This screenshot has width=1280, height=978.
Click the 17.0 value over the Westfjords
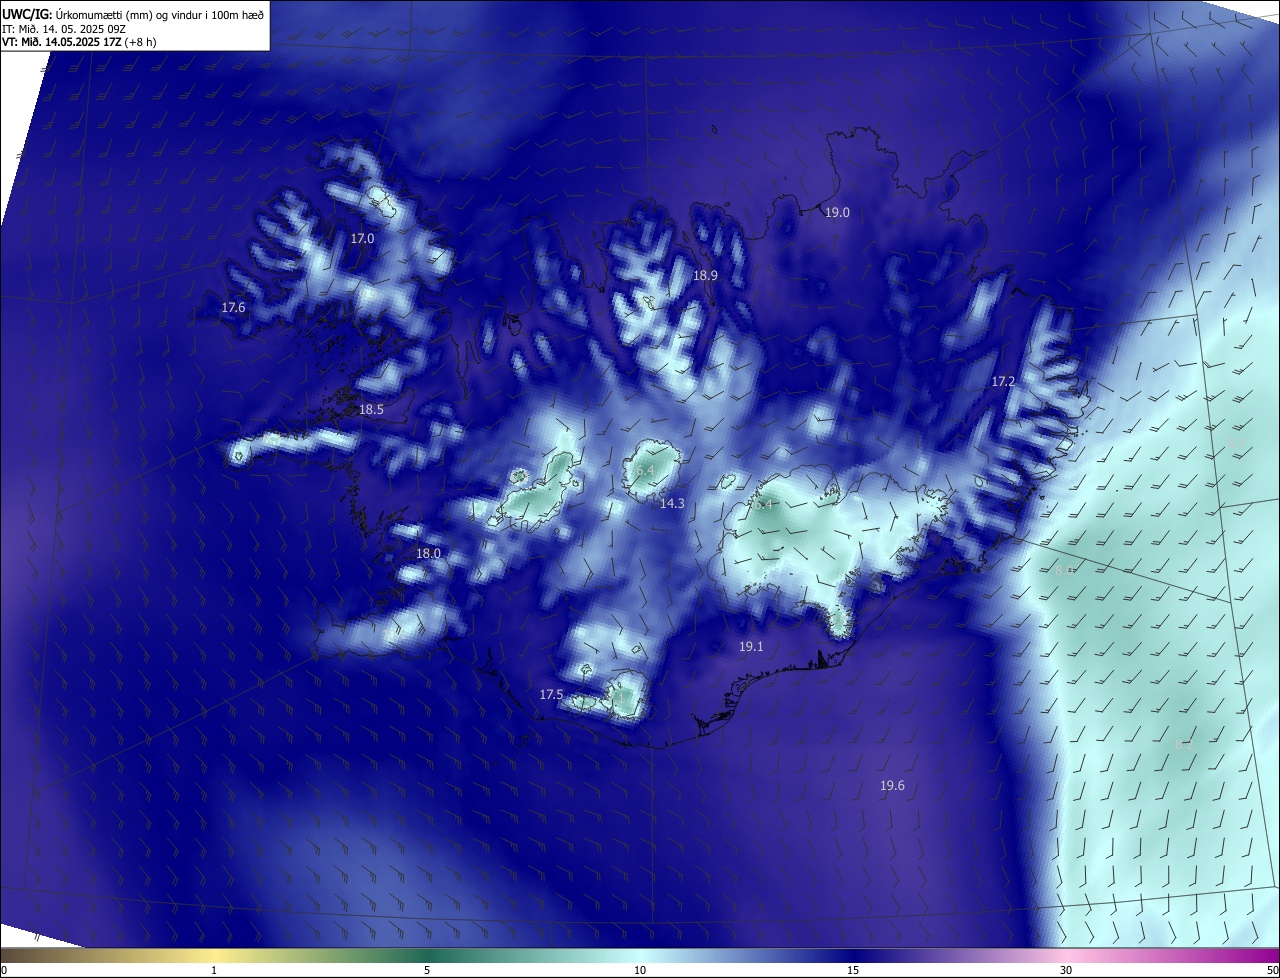362,238
